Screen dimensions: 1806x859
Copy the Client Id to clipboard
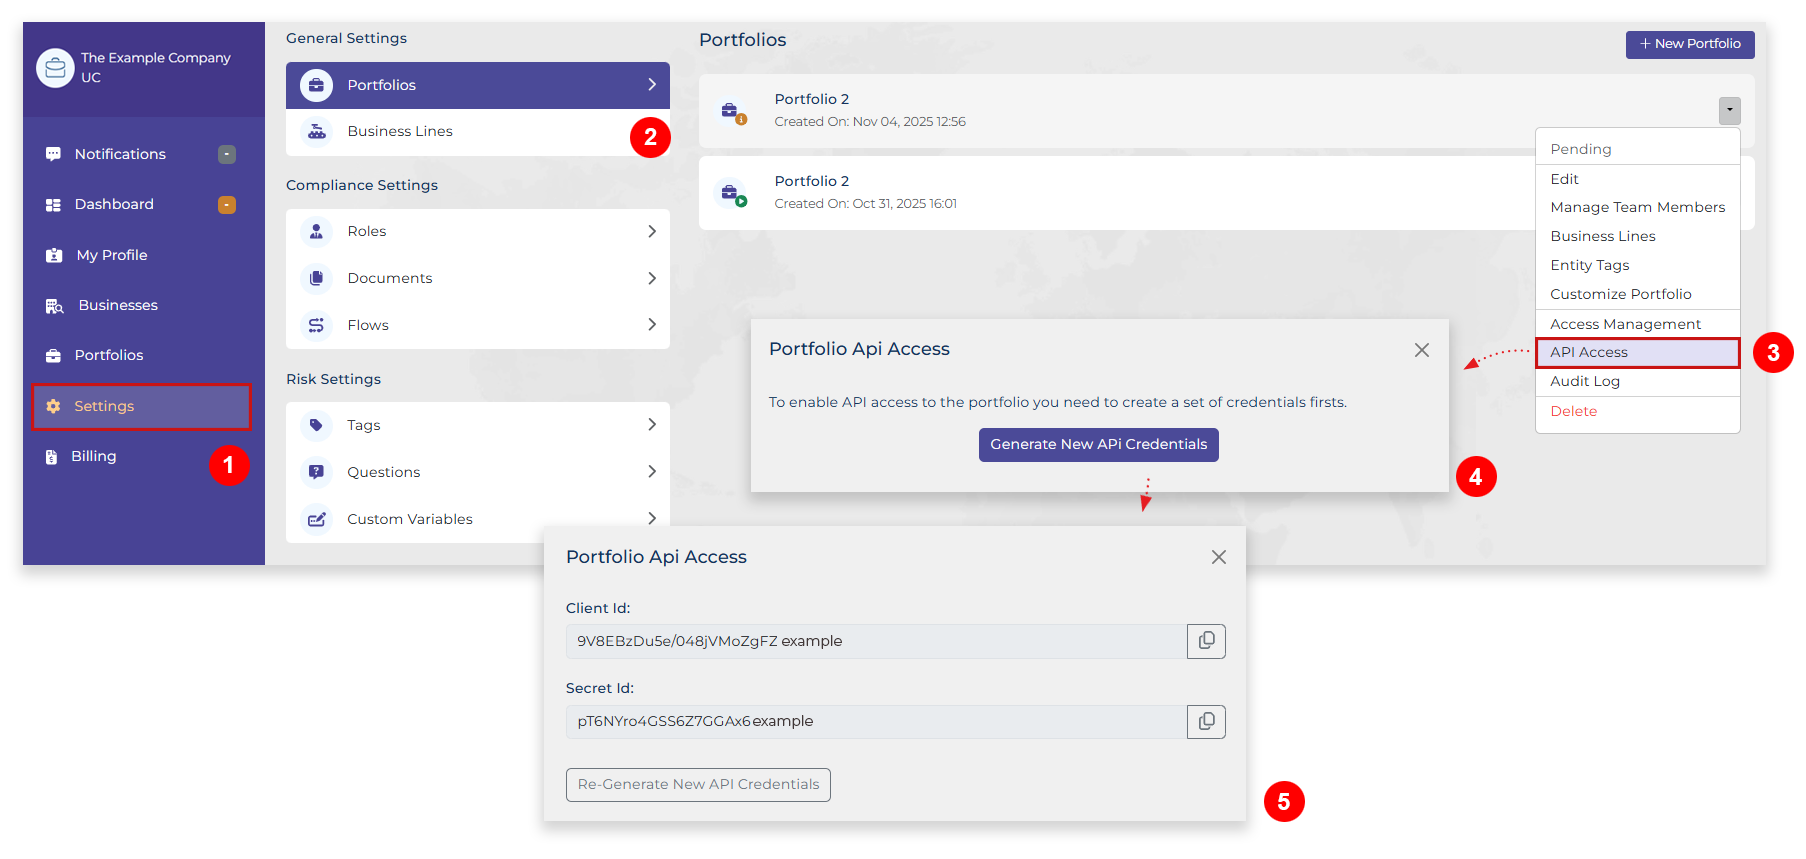pos(1206,641)
